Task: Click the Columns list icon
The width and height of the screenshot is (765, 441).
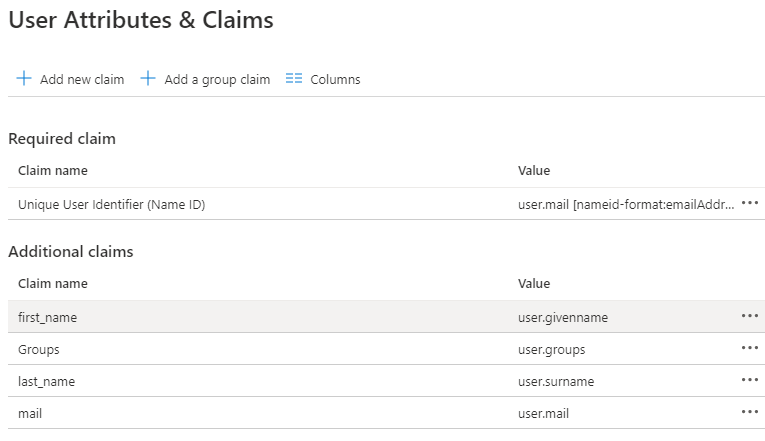Action: [x=293, y=79]
